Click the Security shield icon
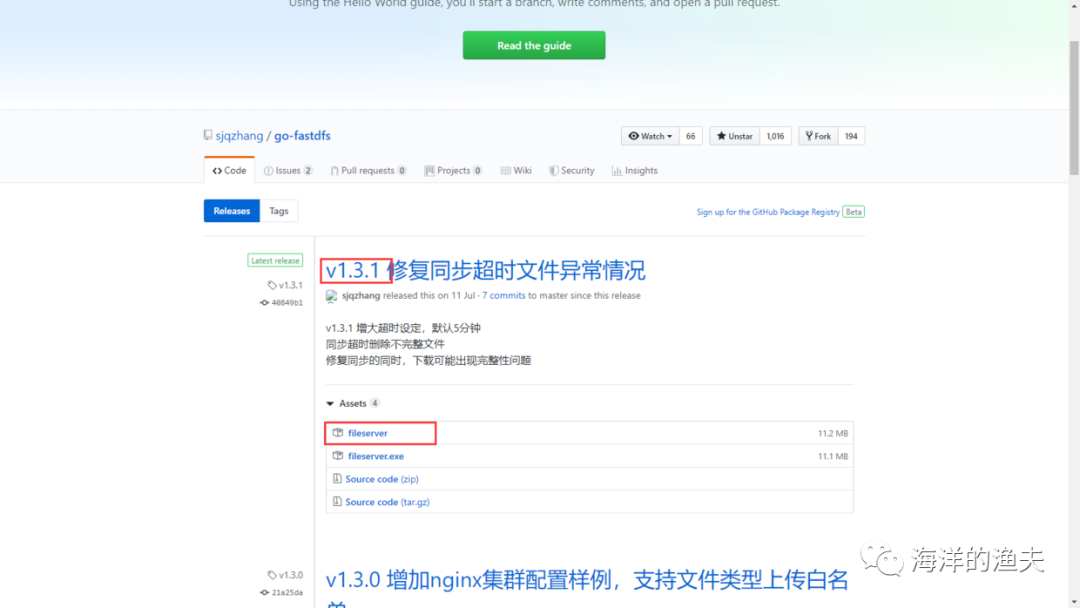 (x=553, y=170)
